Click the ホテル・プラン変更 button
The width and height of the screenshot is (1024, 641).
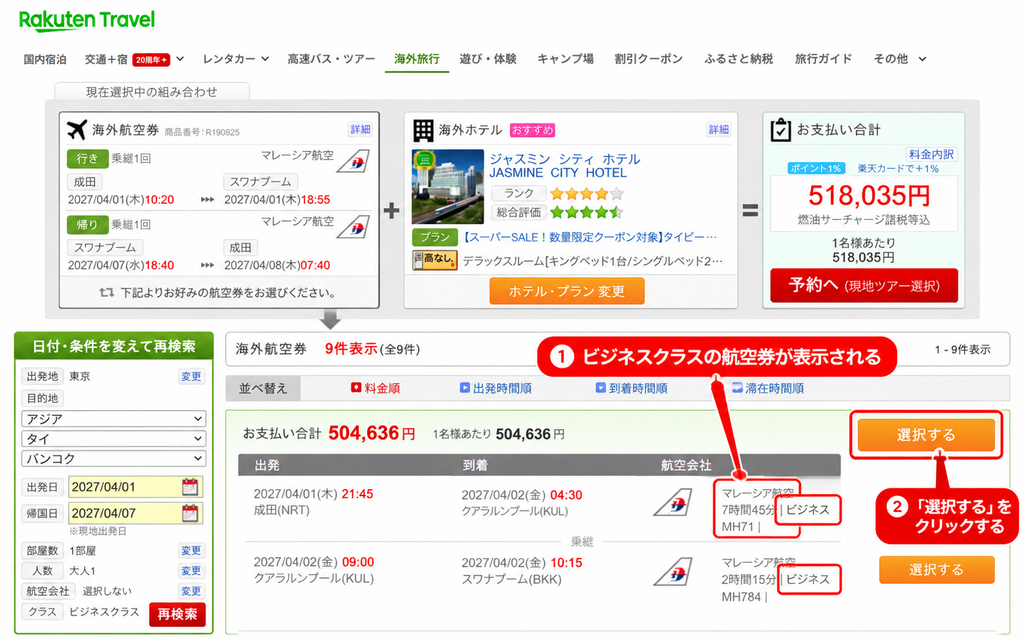(x=567, y=291)
